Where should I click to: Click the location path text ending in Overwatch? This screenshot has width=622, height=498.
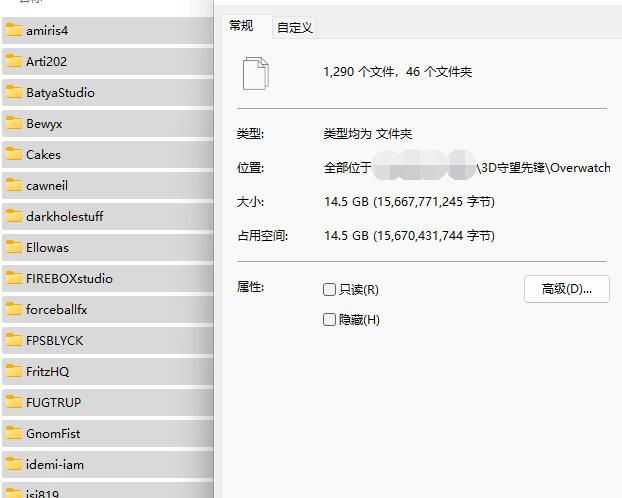pos(544,168)
